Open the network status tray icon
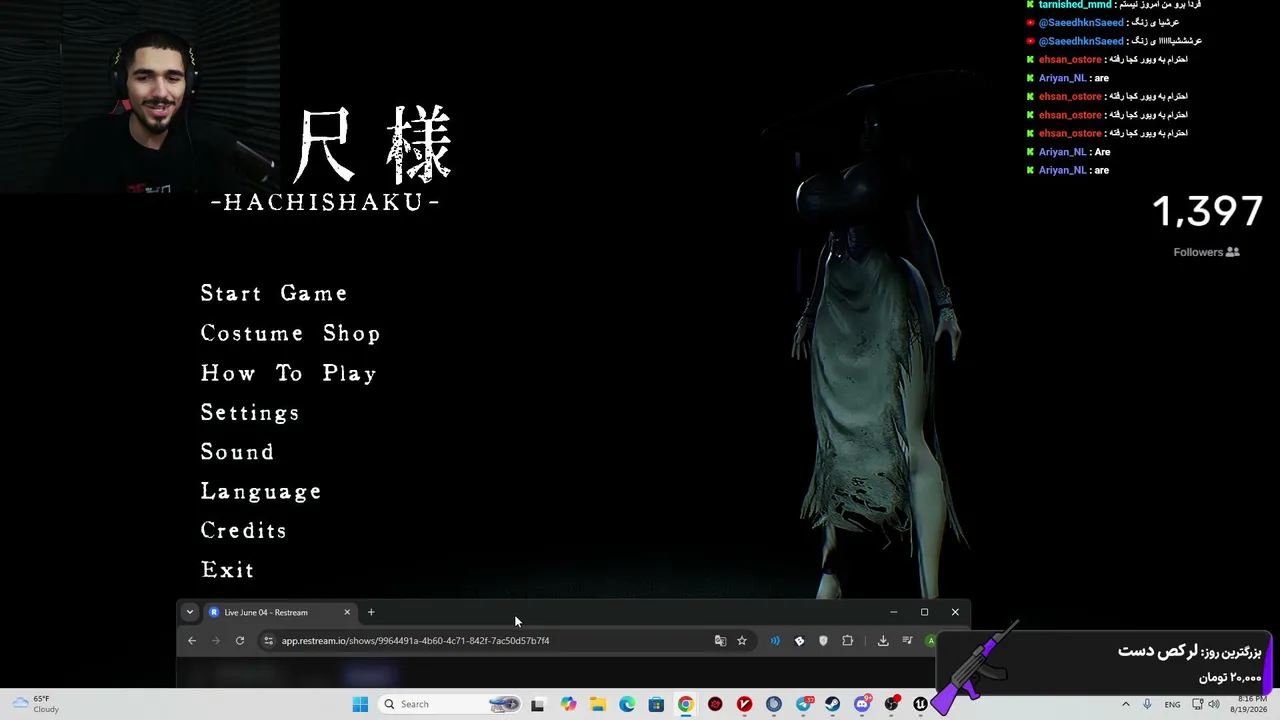 tap(1198, 704)
